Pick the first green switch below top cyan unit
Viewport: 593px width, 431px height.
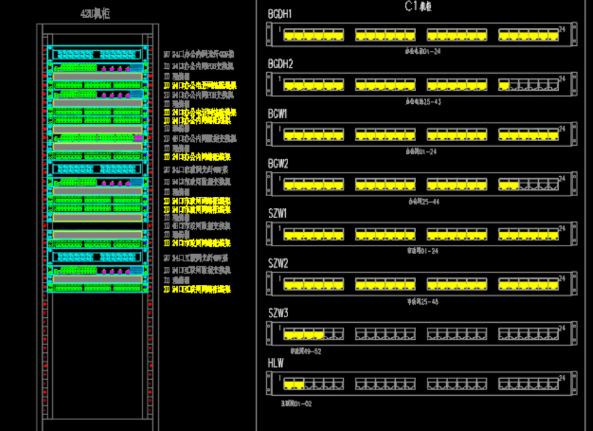click(x=98, y=68)
